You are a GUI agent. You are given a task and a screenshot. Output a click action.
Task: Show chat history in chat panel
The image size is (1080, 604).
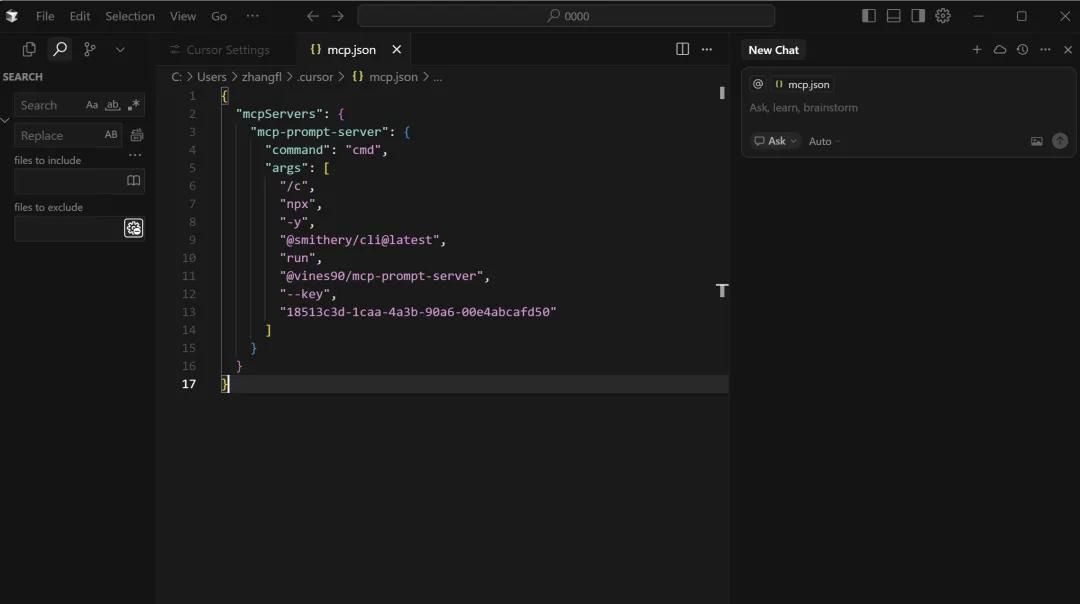click(1022, 49)
